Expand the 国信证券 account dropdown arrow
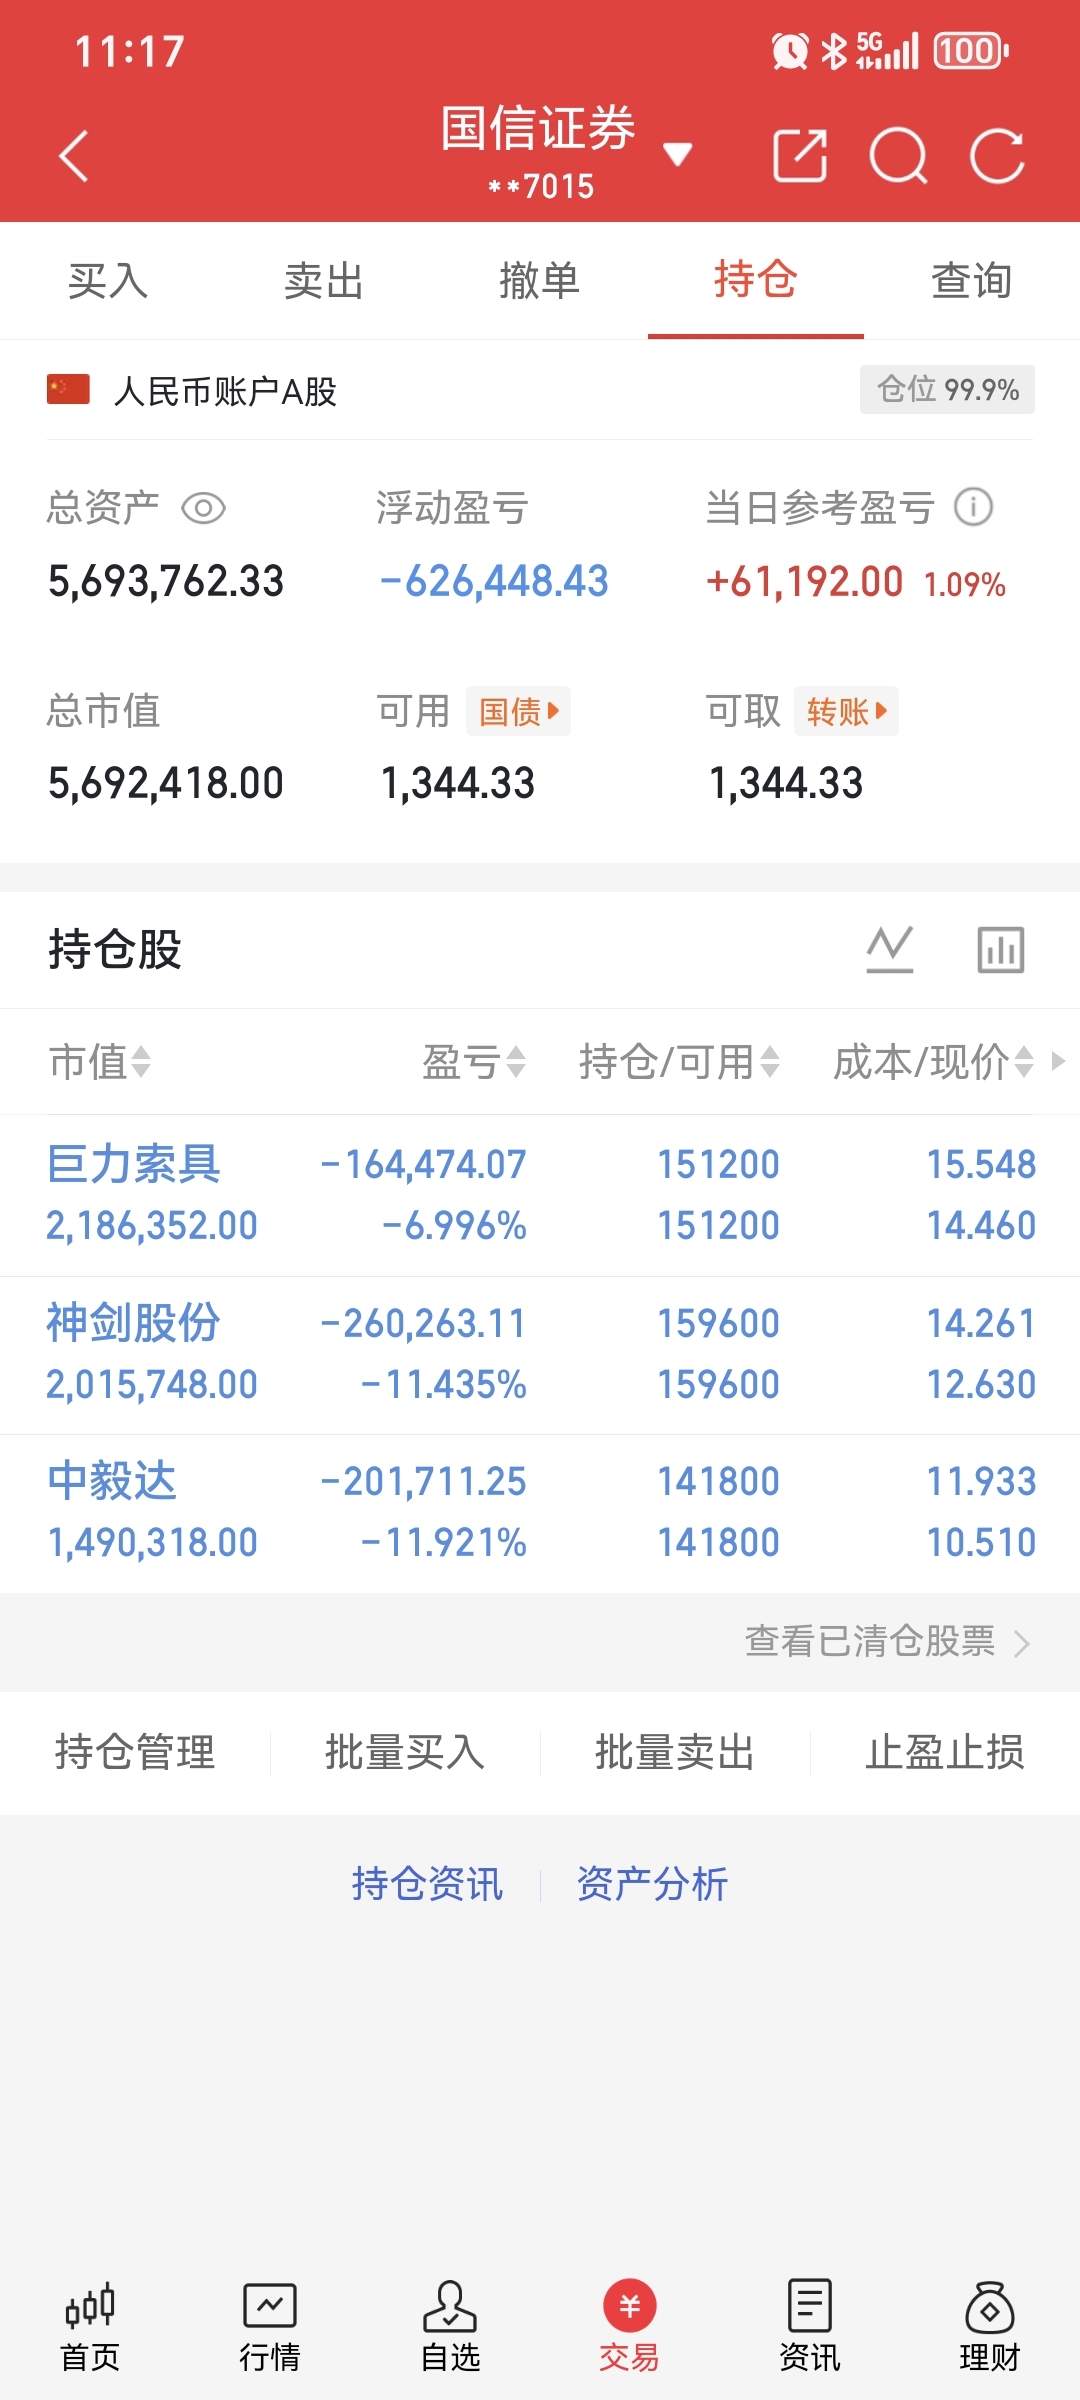The height and width of the screenshot is (2400, 1080). 678,154
